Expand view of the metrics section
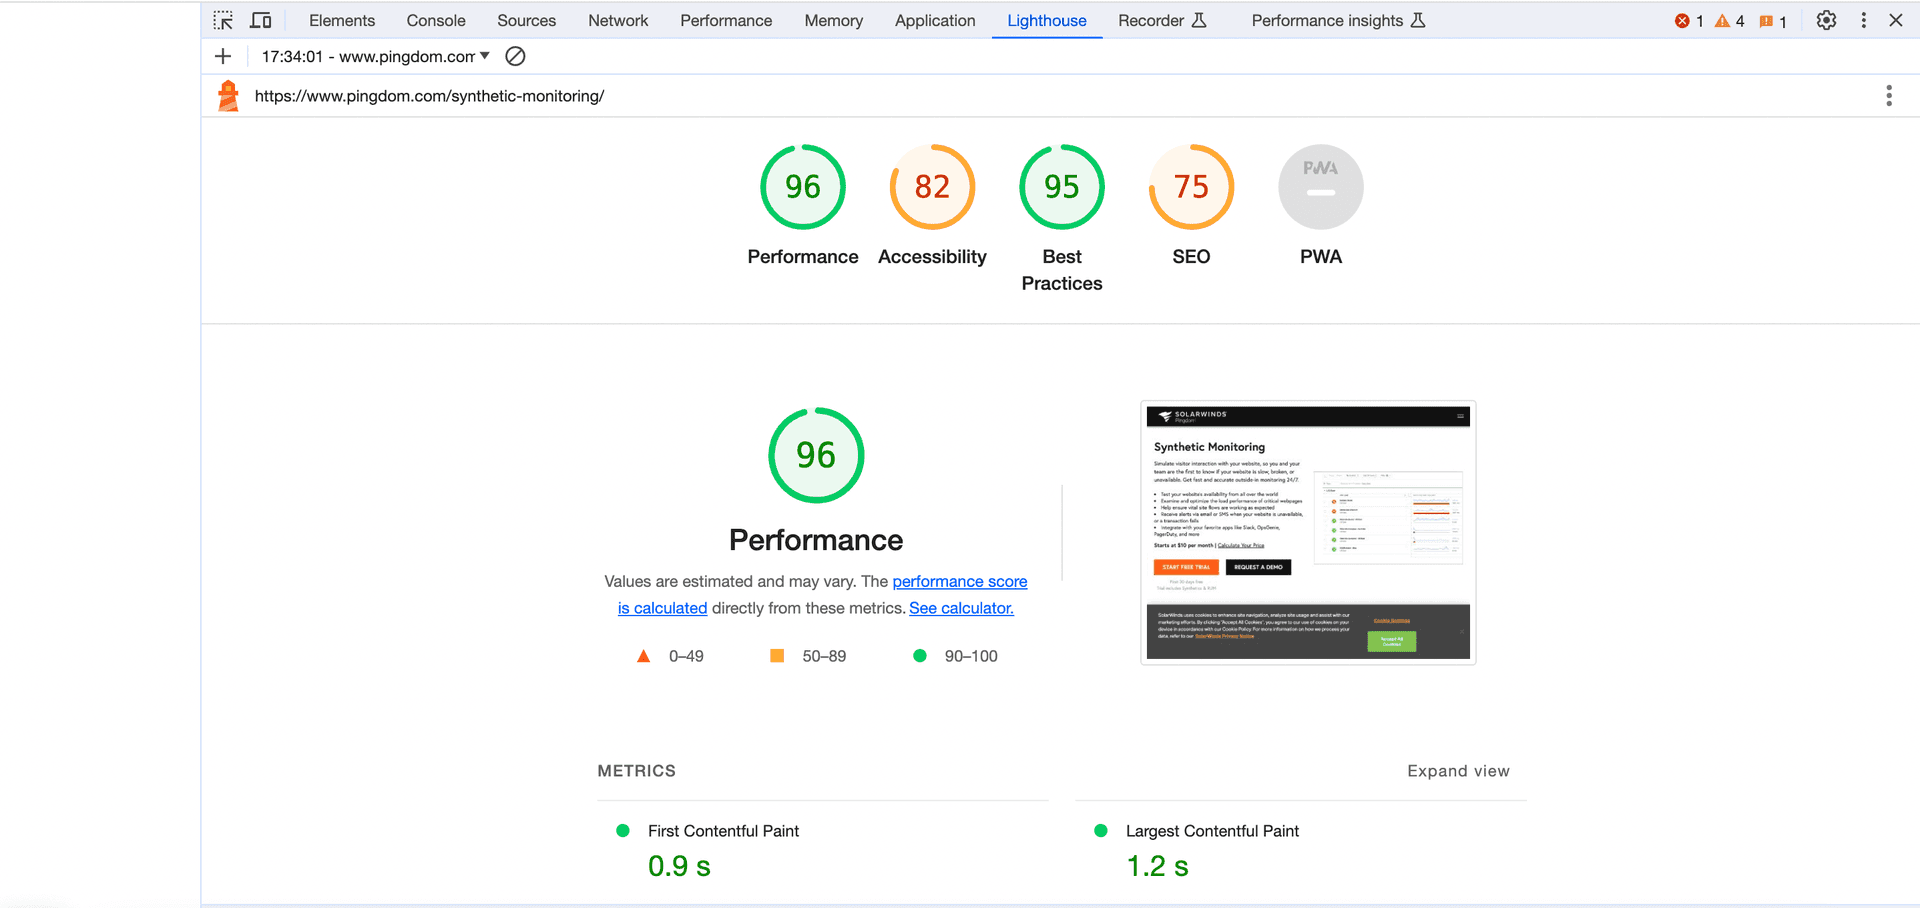This screenshot has height=908, width=1920. [1457, 771]
